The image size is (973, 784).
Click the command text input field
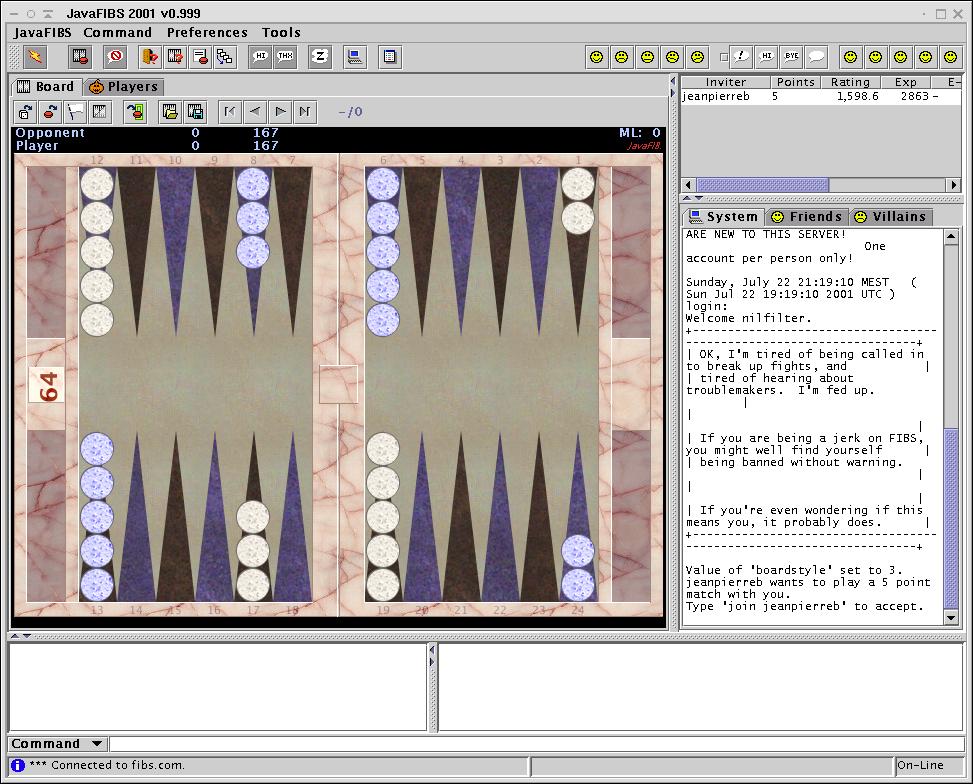pos(535,744)
